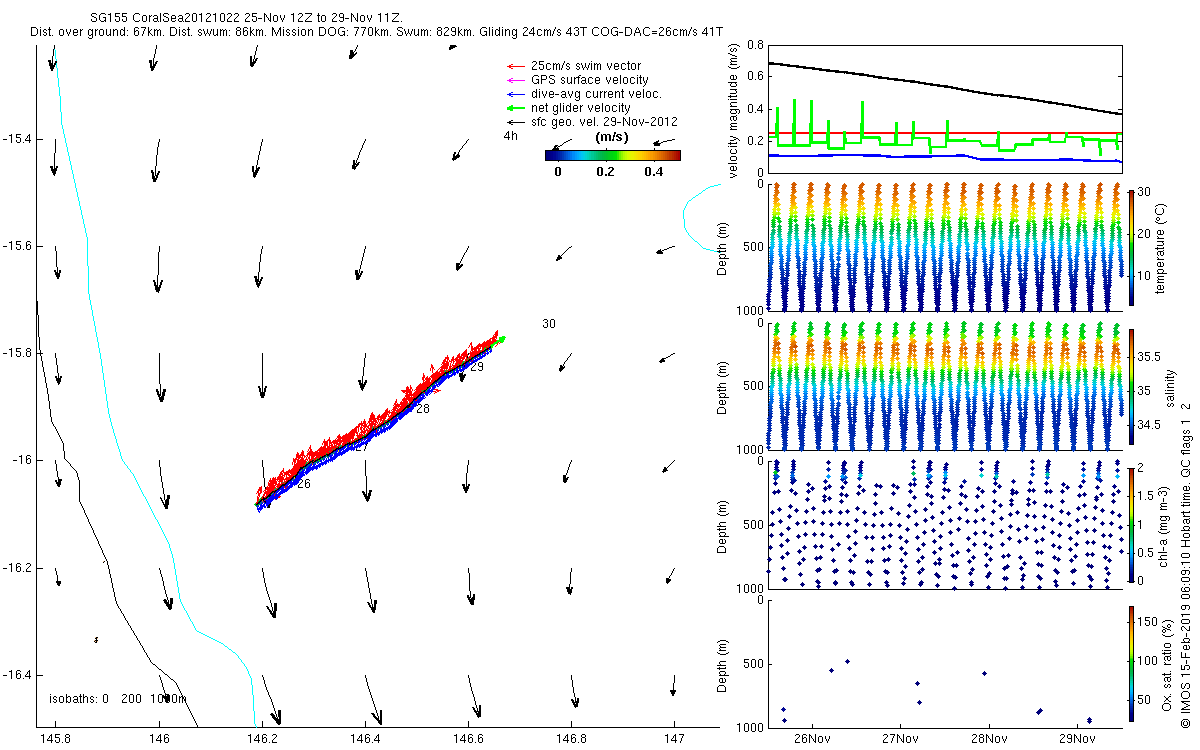Click the 'isobaths: 0 200 1000m' annotation
The height and width of the screenshot is (750, 1200).
(x=117, y=699)
